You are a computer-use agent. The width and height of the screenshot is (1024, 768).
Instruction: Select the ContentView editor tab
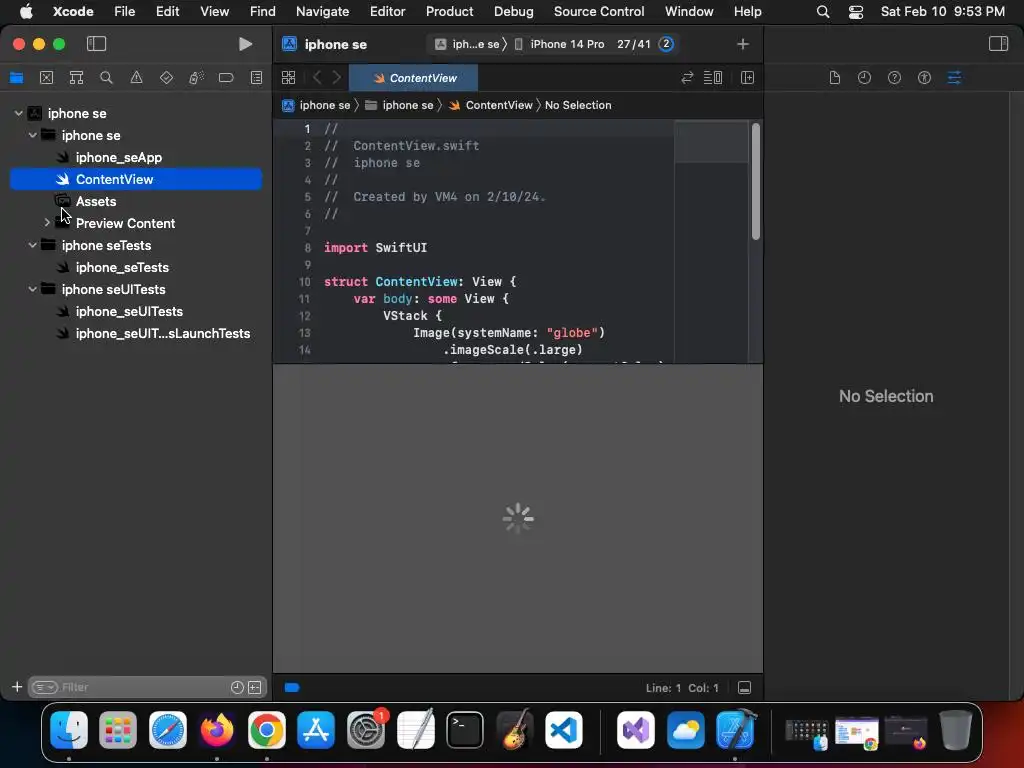click(x=413, y=78)
